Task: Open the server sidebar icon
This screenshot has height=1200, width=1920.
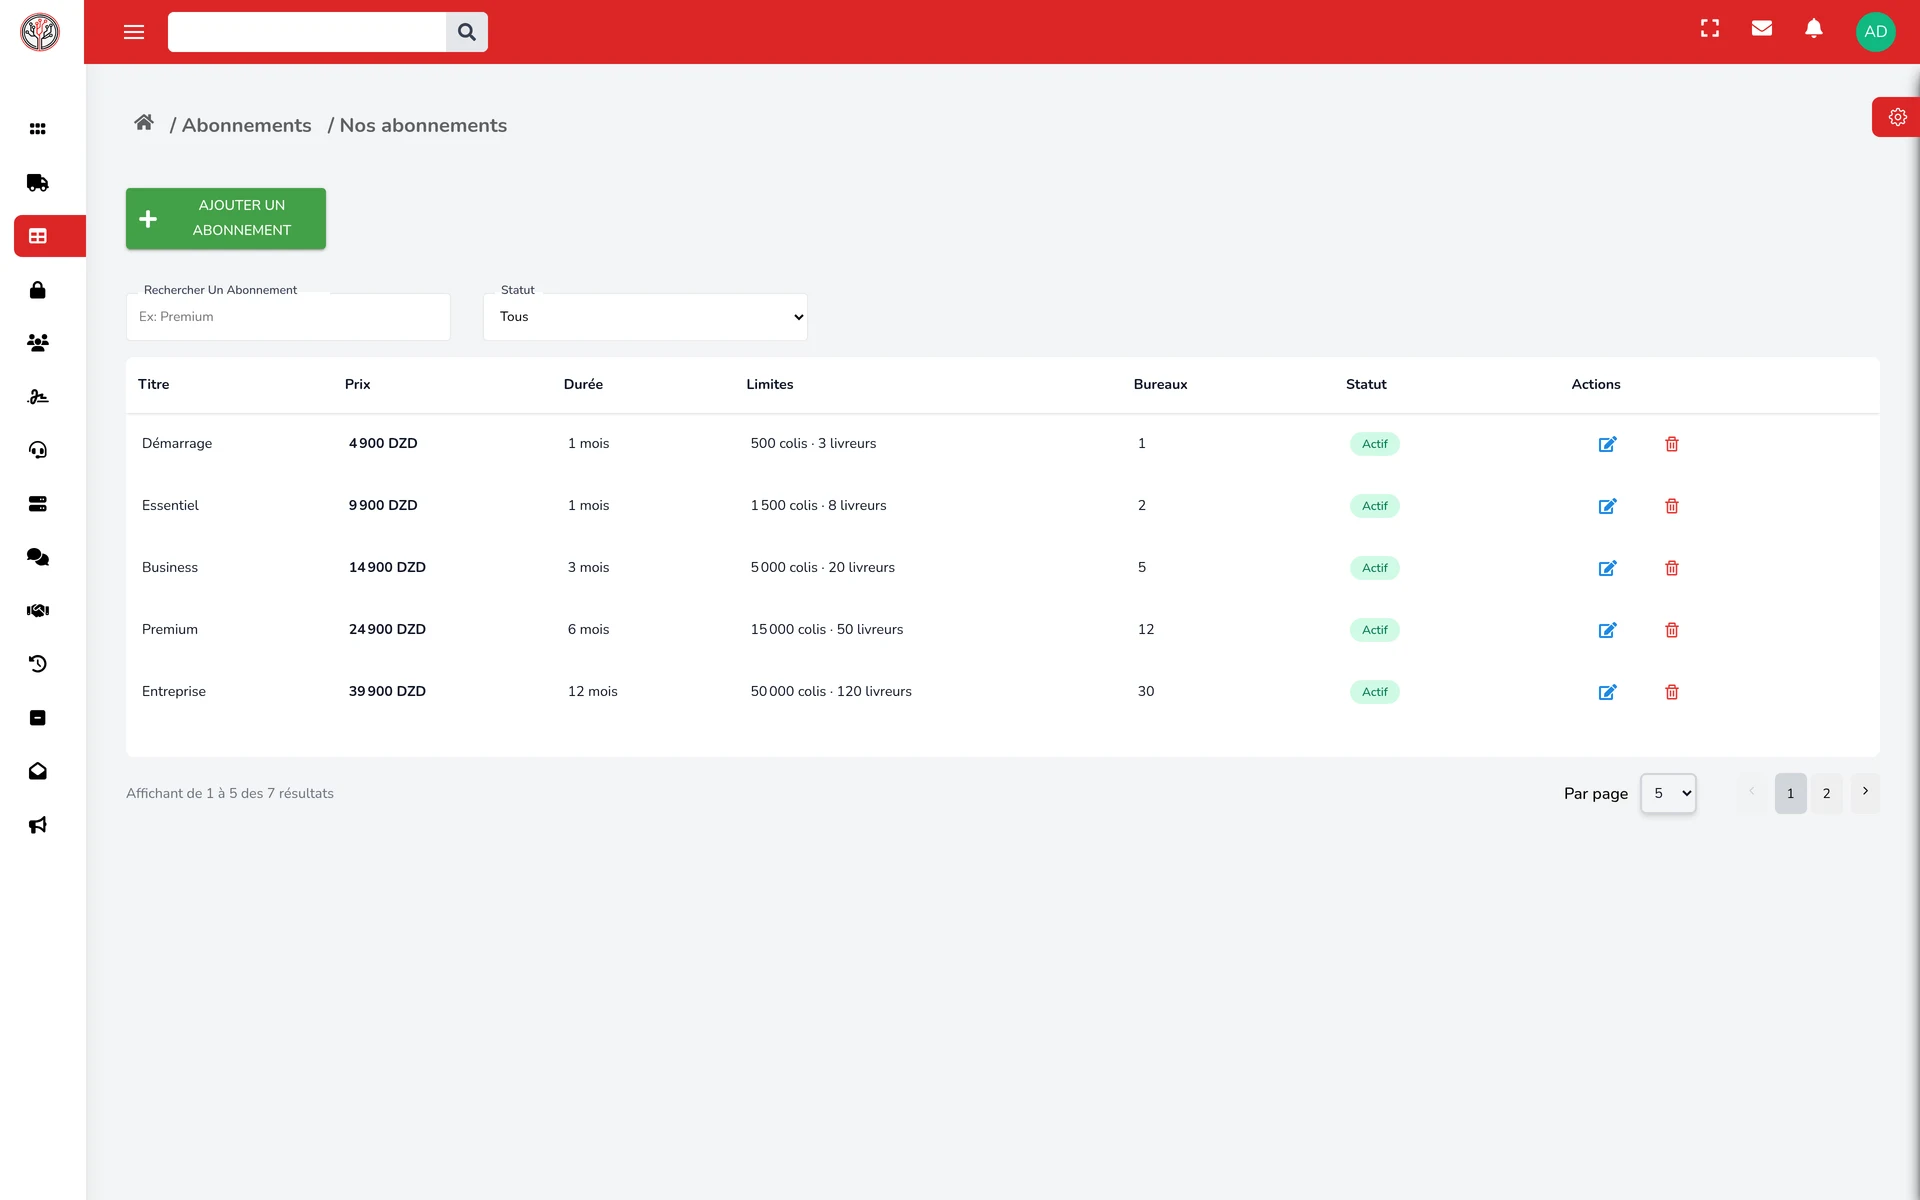Action: tap(38, 504)
